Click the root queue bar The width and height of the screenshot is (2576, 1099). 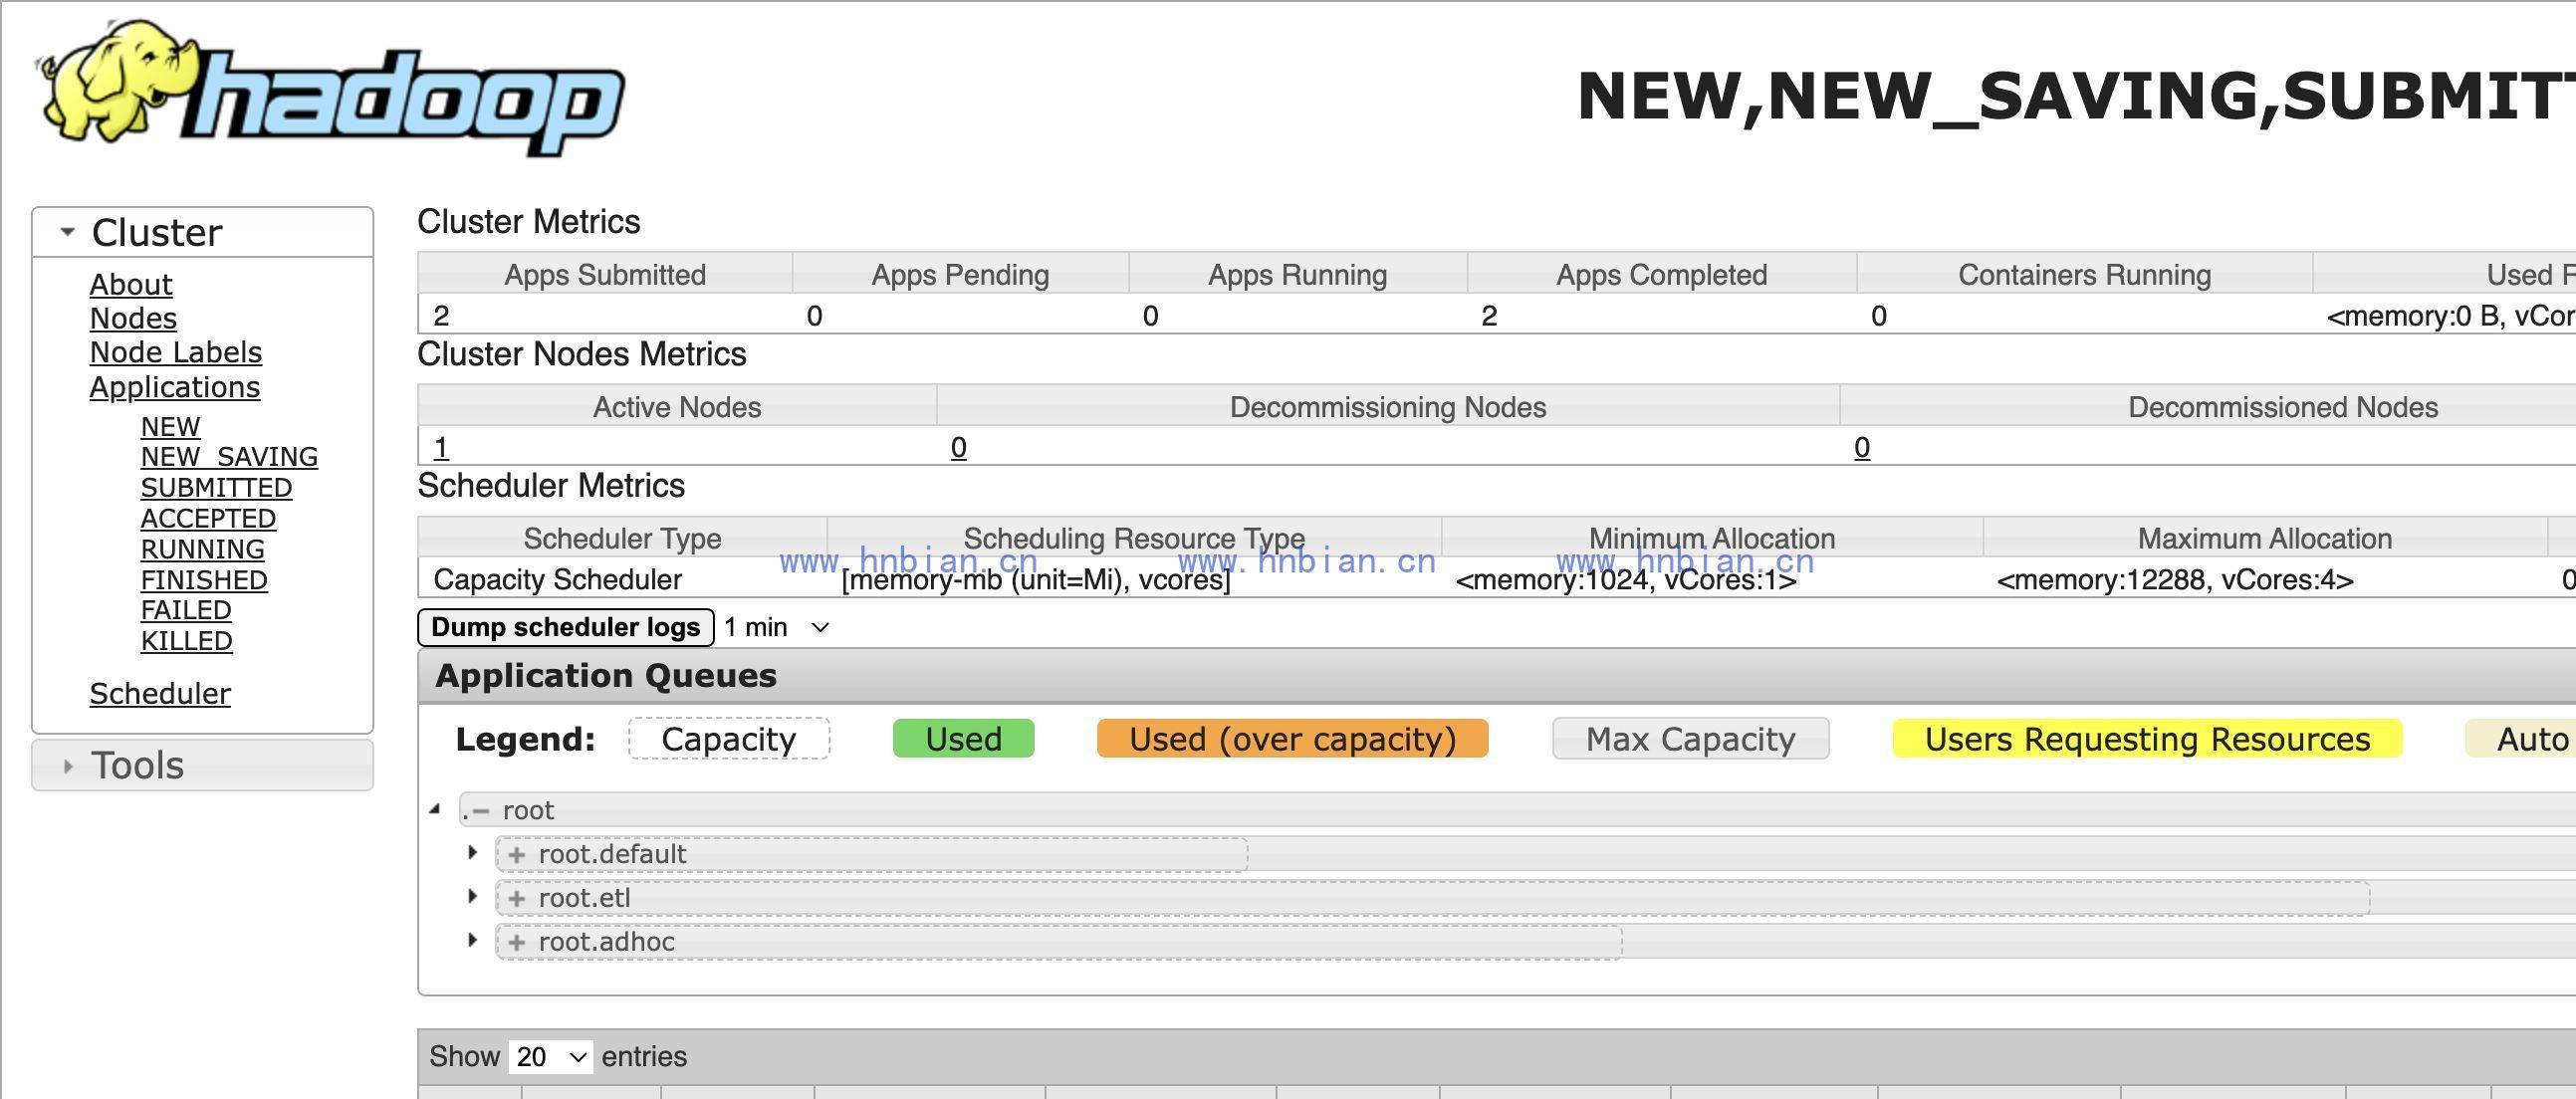(x=1517, y=810)
